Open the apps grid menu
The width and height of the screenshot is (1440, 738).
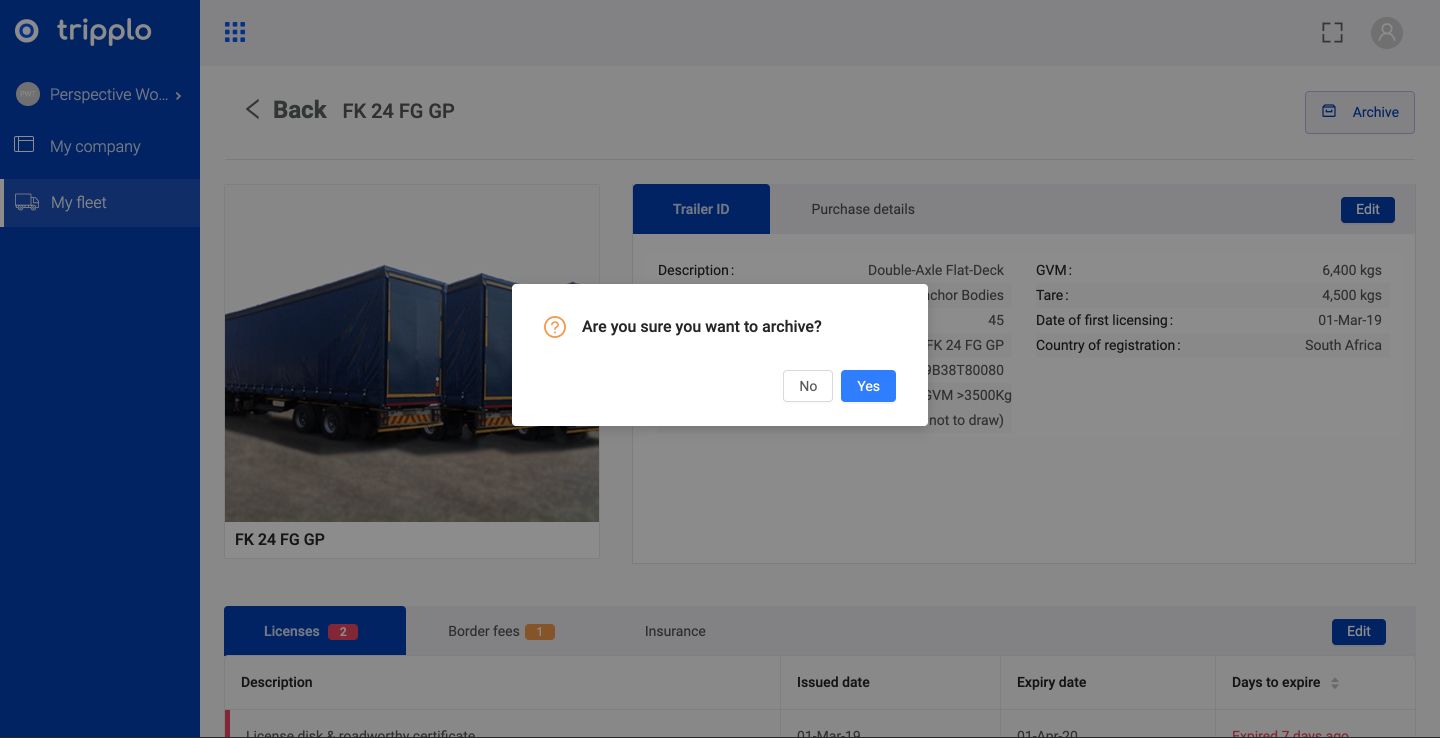[235, 32]
